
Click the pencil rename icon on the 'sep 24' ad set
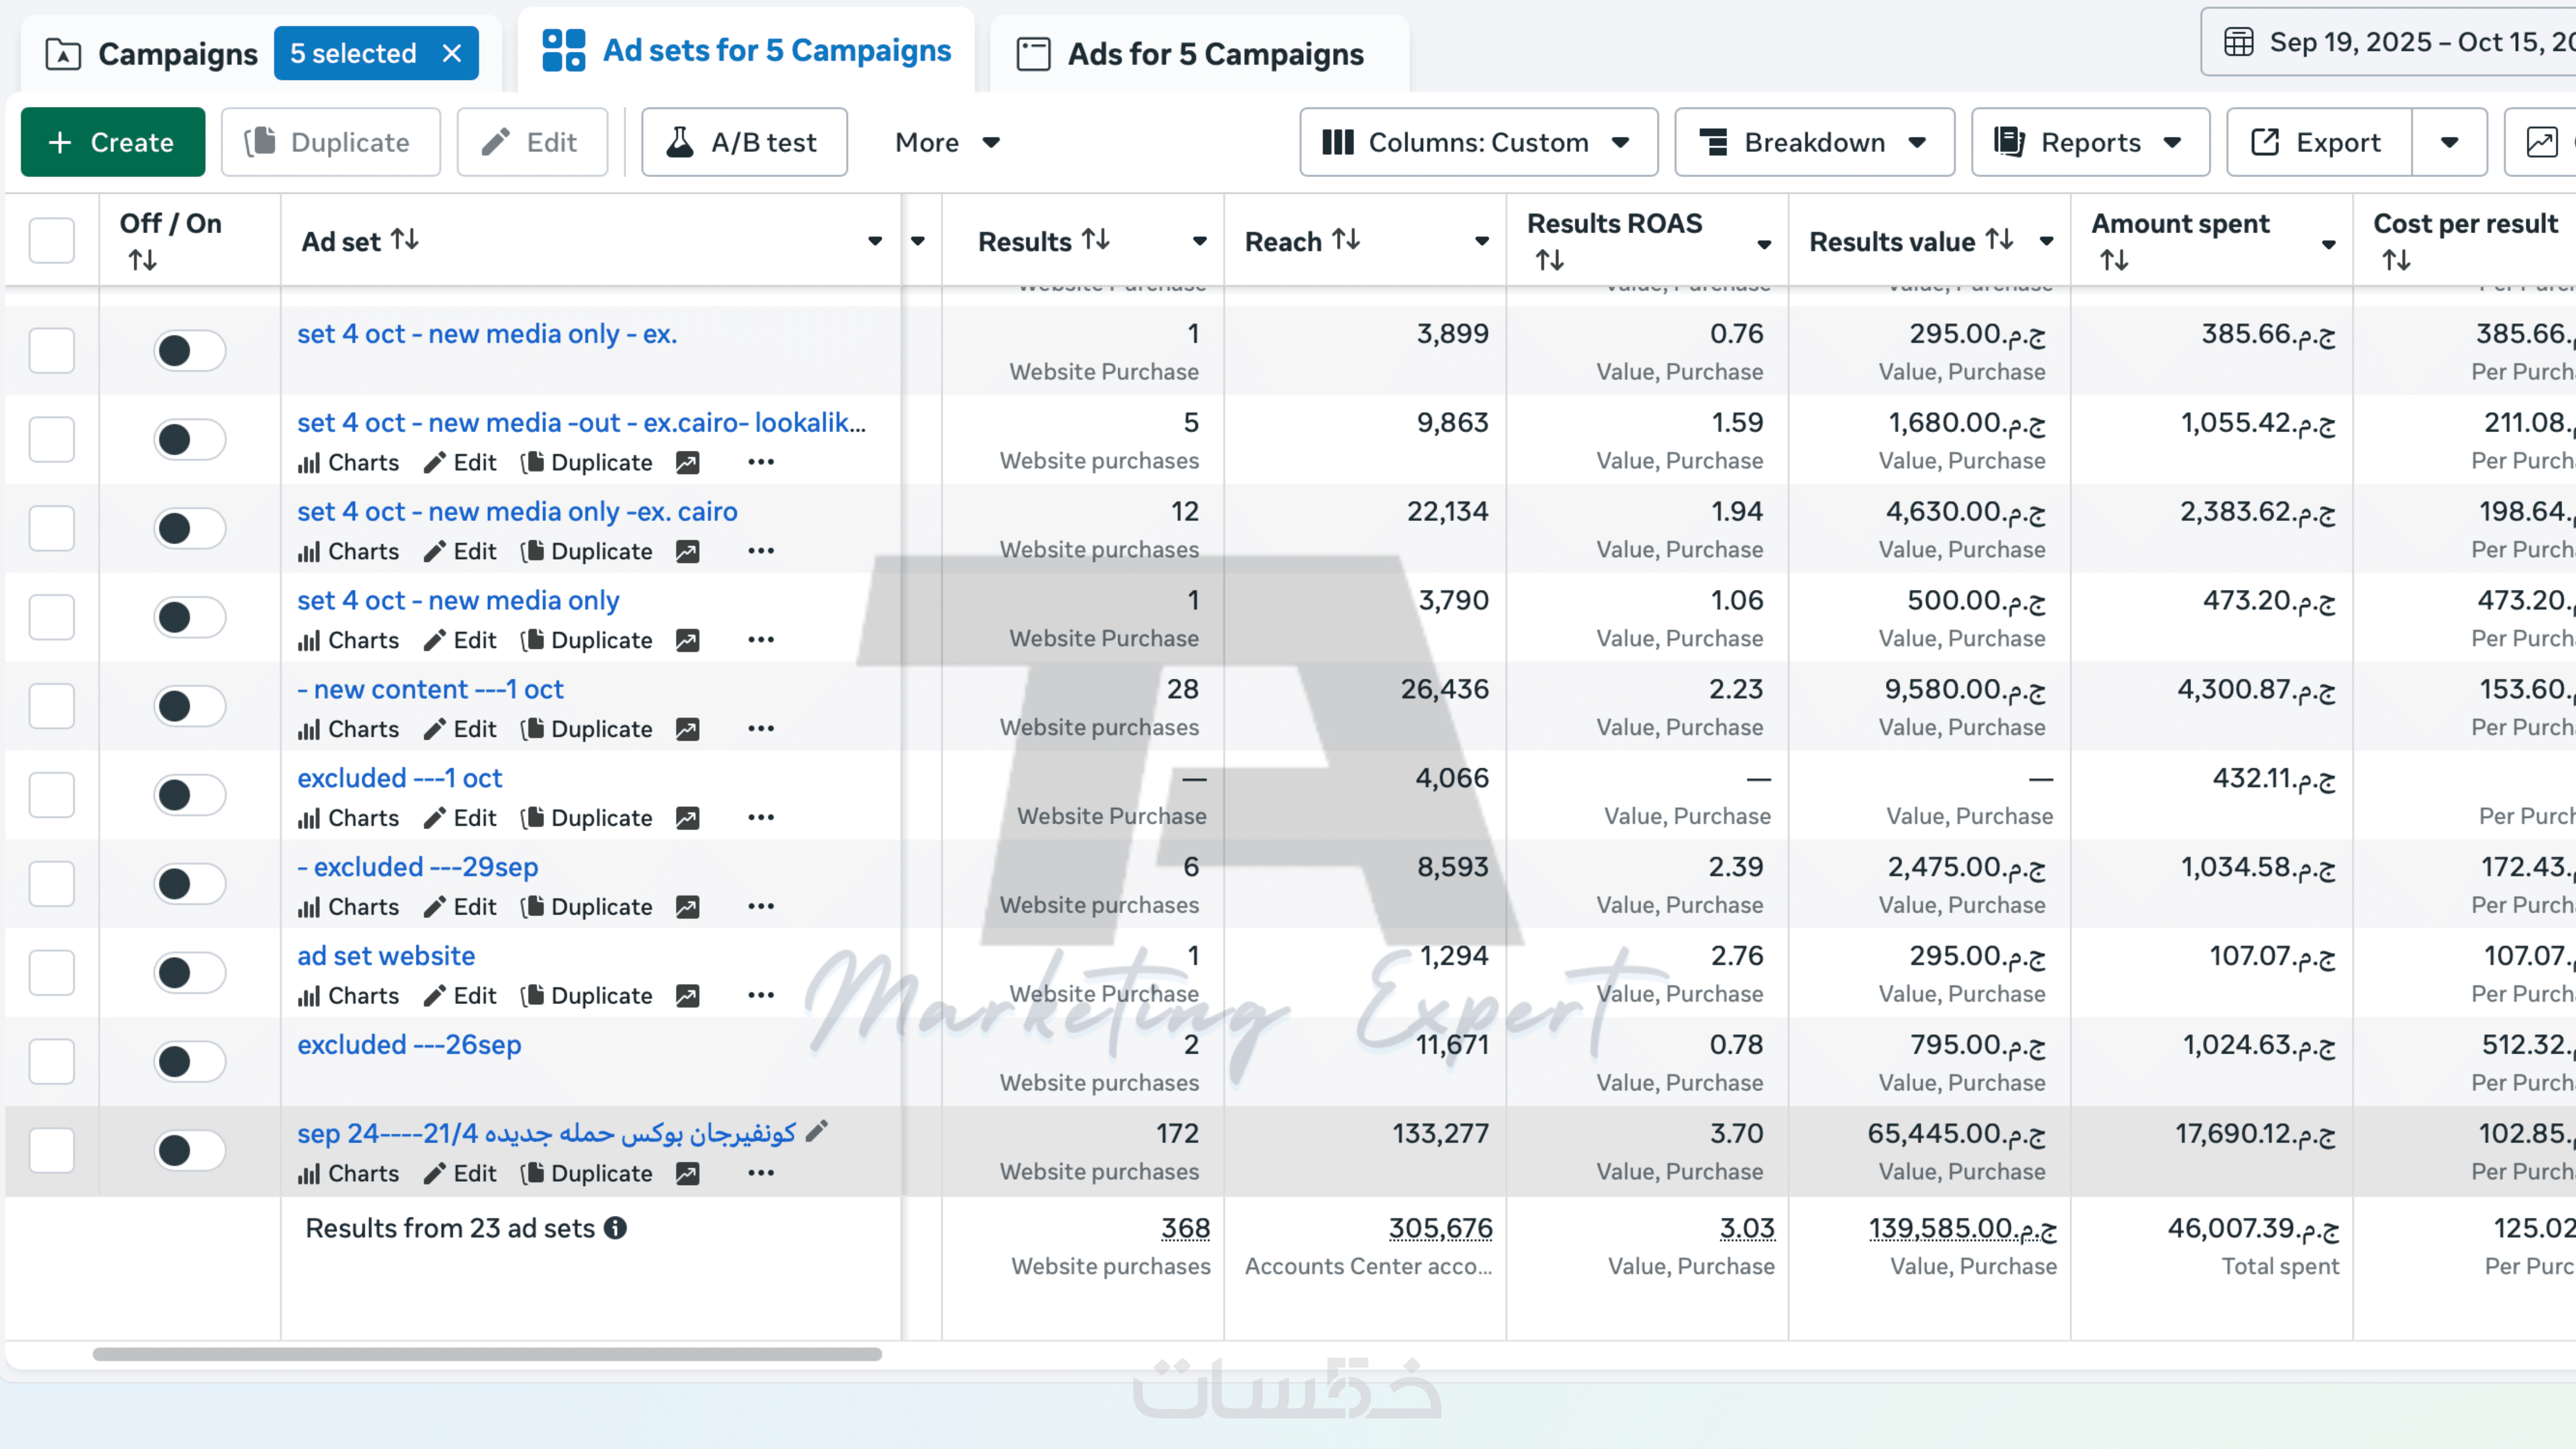point(817,1132)
